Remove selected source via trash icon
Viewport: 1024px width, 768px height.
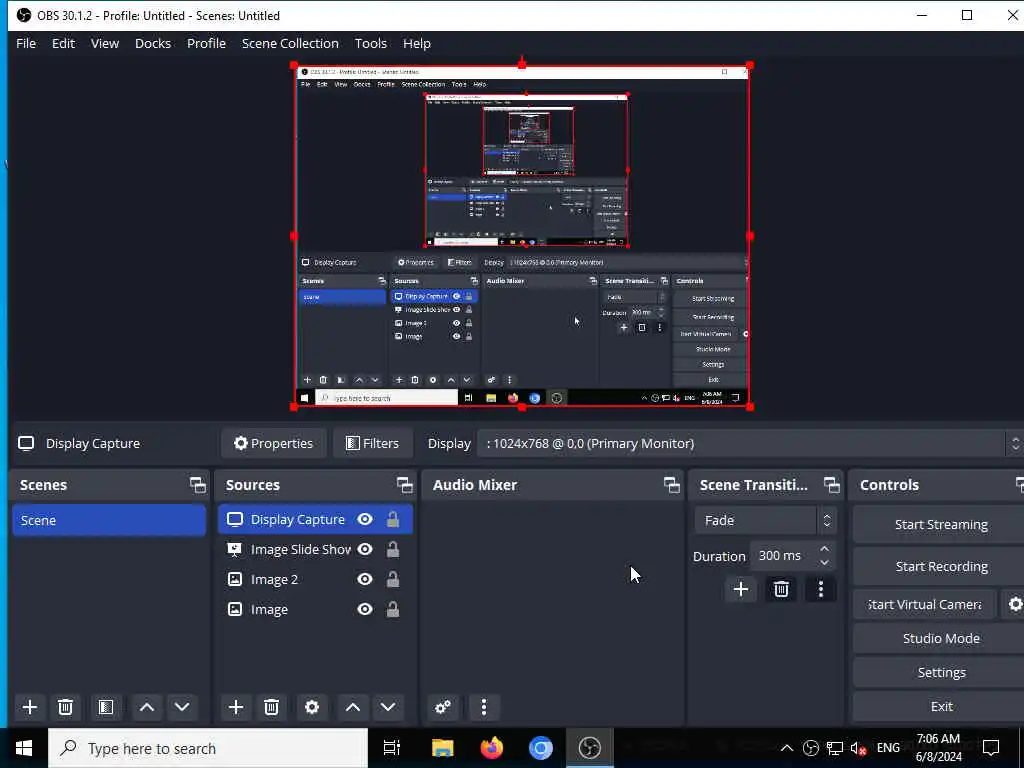pyautogui.click(x=272, y=707)
